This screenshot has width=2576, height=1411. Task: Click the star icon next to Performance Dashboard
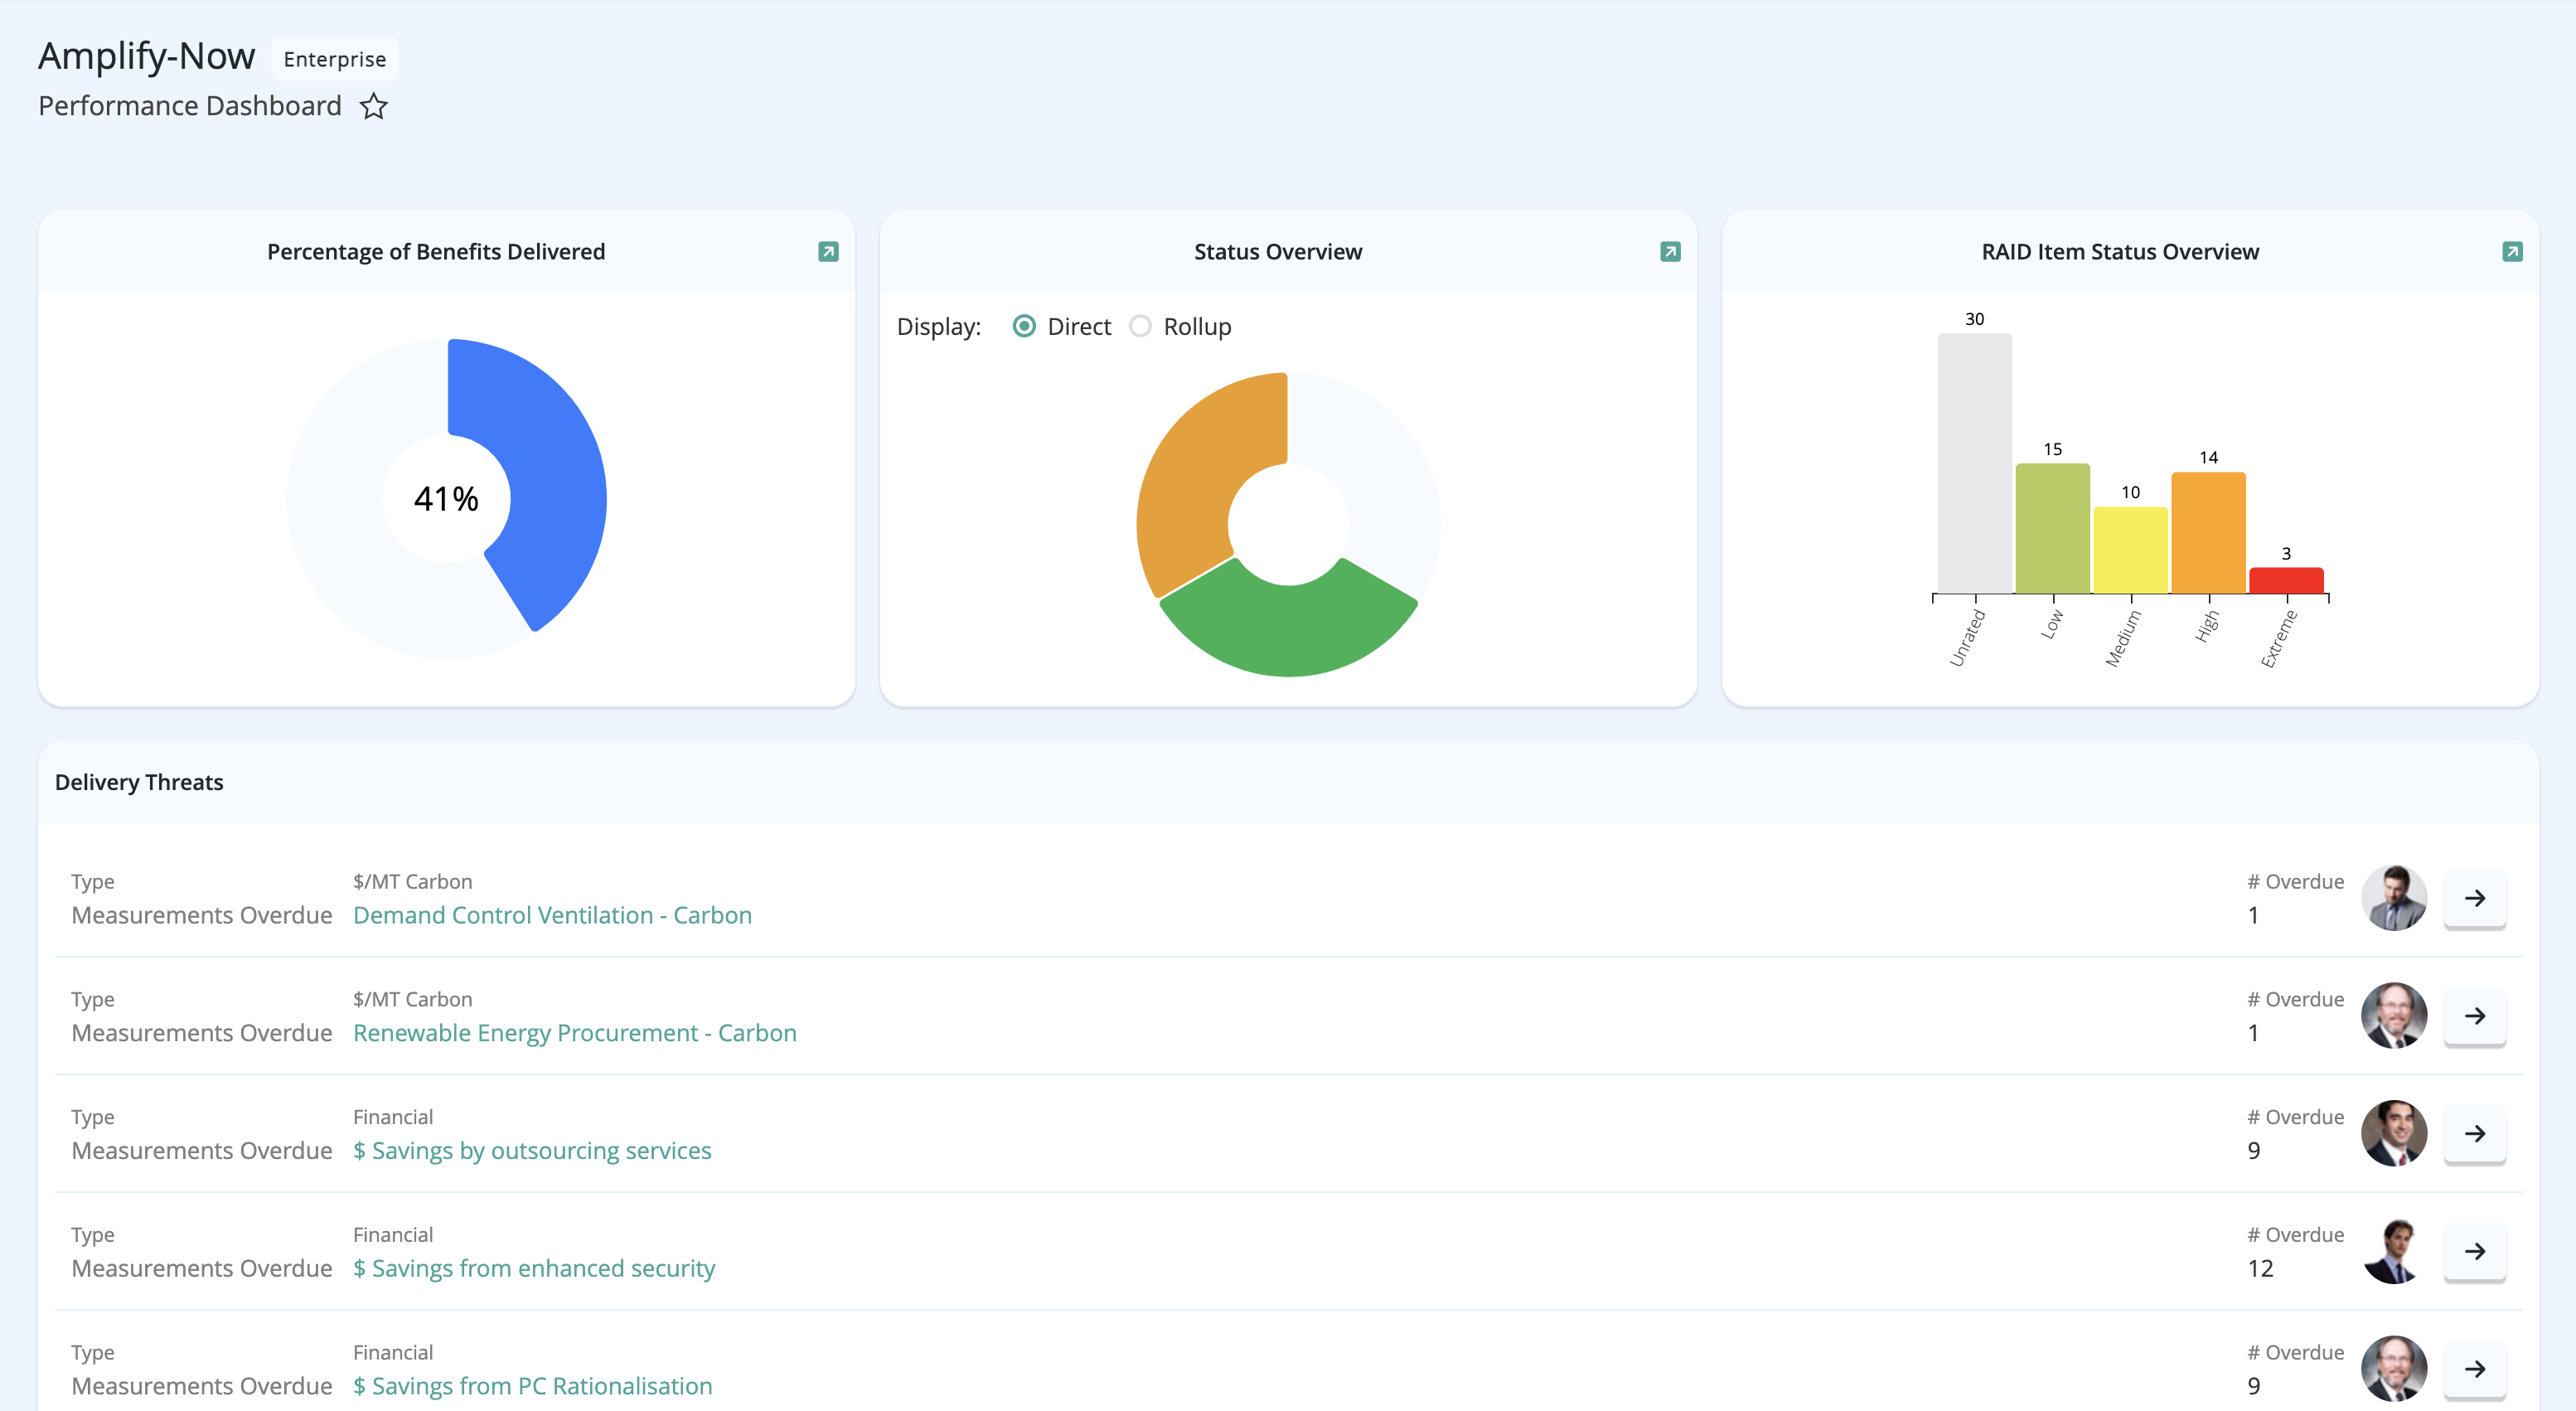pyautogui.click(x=373, y=106)
